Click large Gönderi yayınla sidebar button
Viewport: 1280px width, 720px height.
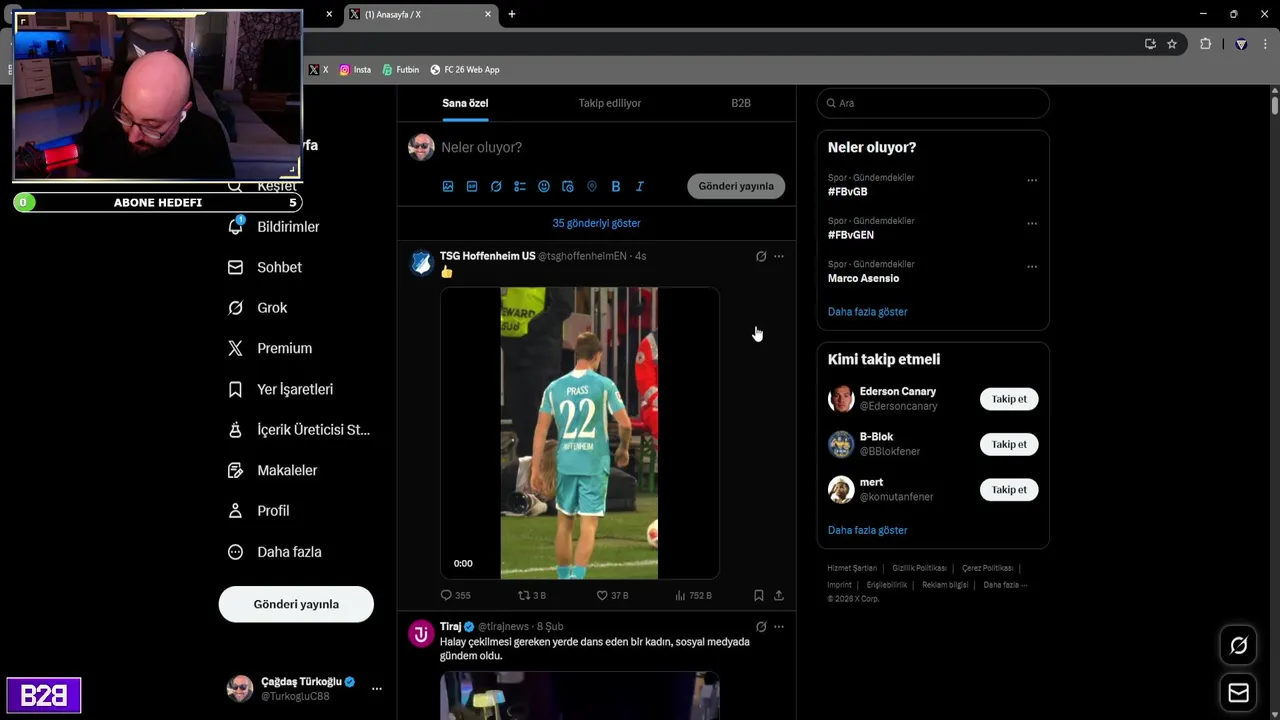point(296,604)
